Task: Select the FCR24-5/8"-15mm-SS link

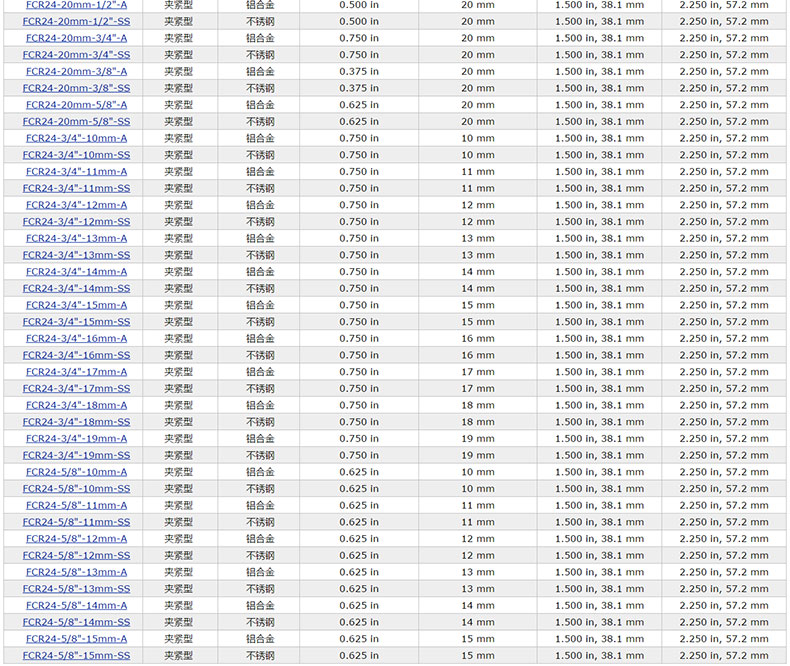Action: tap(76, 655)
